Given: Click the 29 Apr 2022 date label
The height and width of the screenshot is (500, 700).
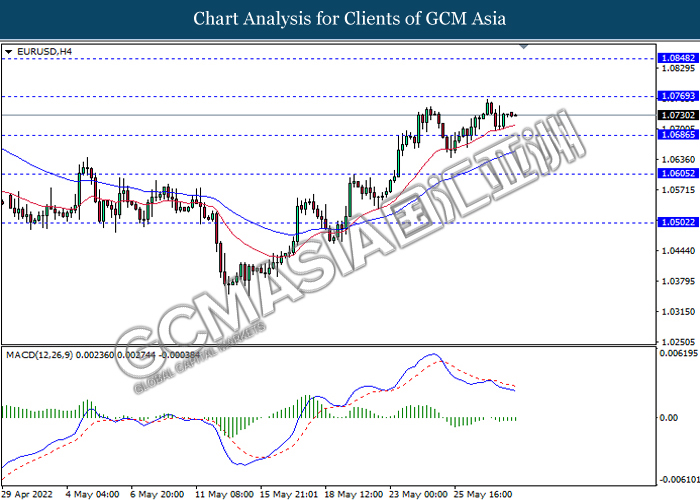Looking at the screenshot, I should (x=27, y=494).
